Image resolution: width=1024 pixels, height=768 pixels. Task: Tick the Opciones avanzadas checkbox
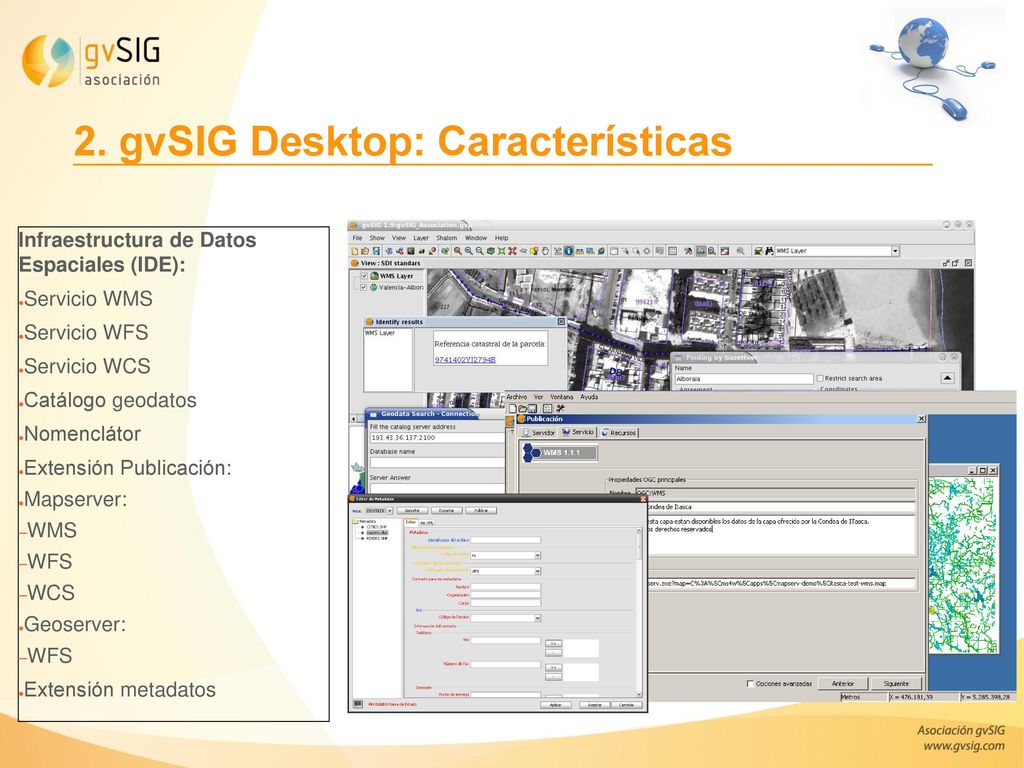coord(750,684)
